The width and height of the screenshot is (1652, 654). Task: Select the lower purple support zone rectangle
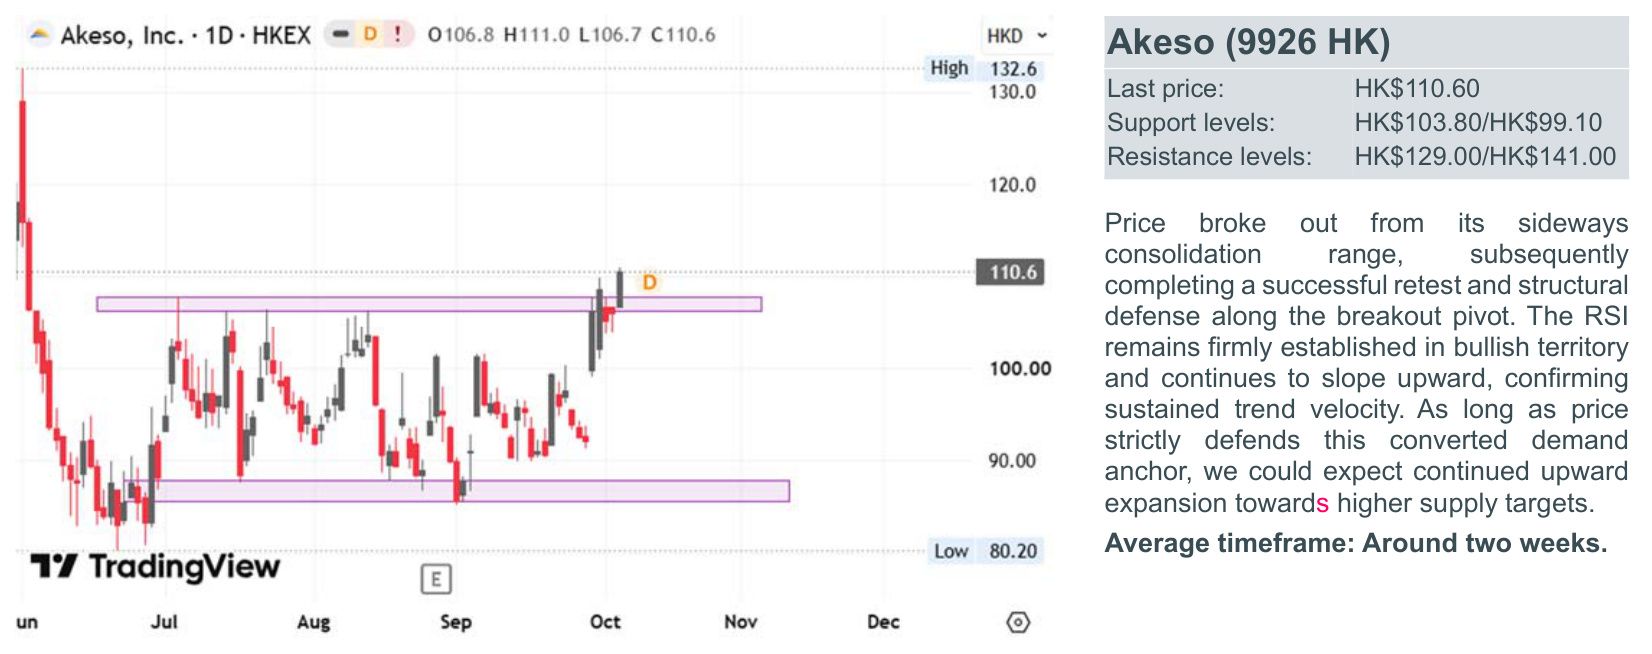coord(457,490)
